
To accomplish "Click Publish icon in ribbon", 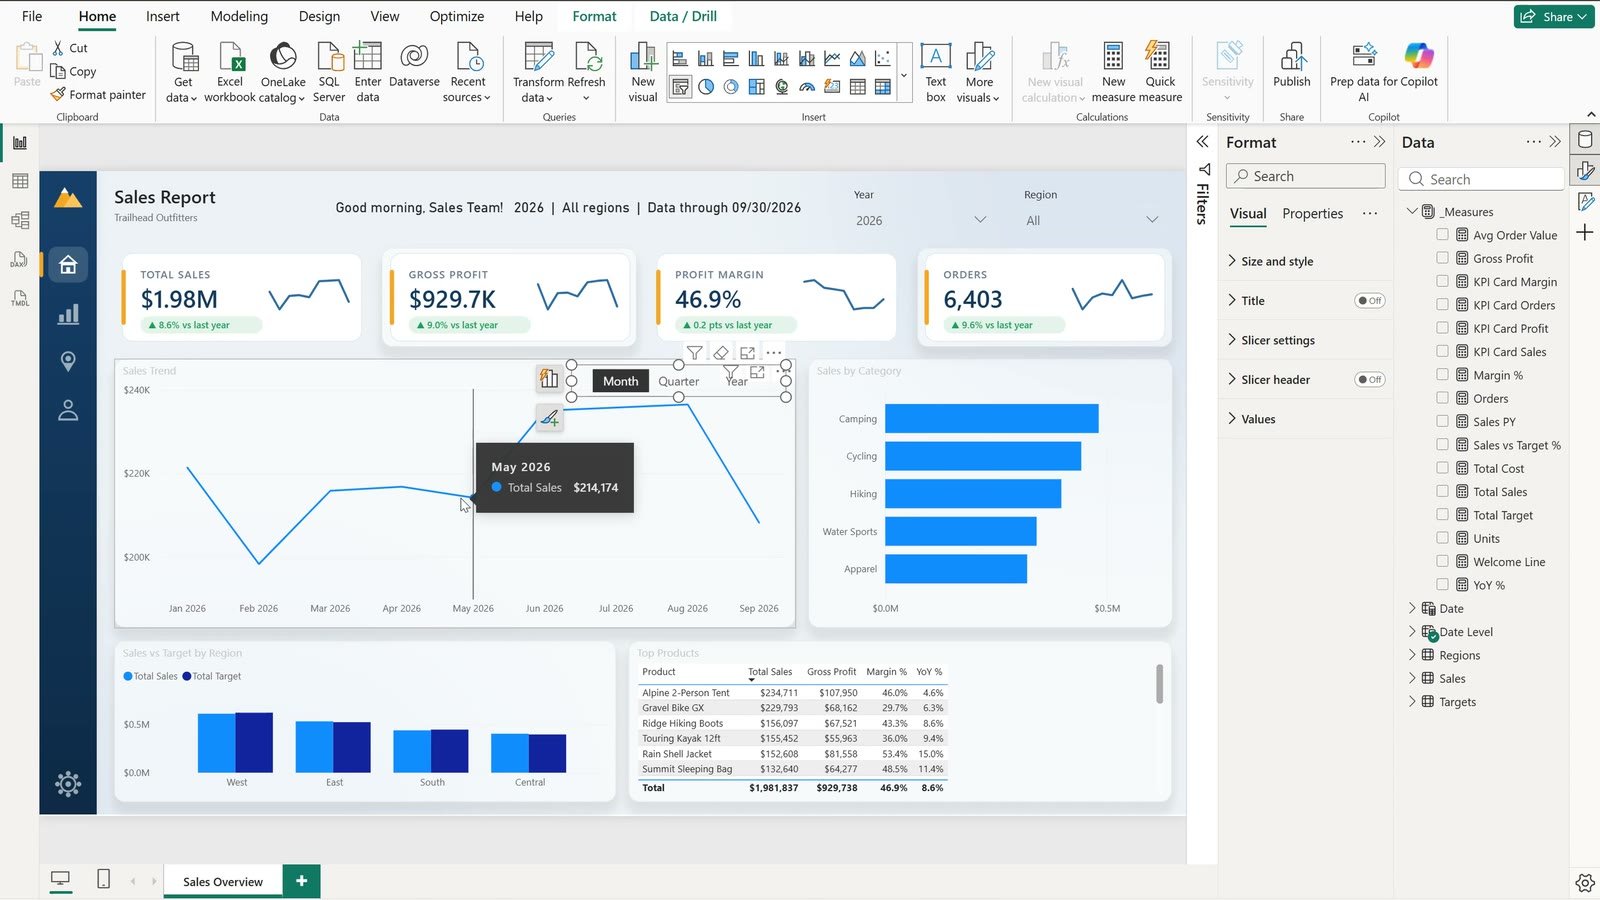I will [x=1292, y=56].
